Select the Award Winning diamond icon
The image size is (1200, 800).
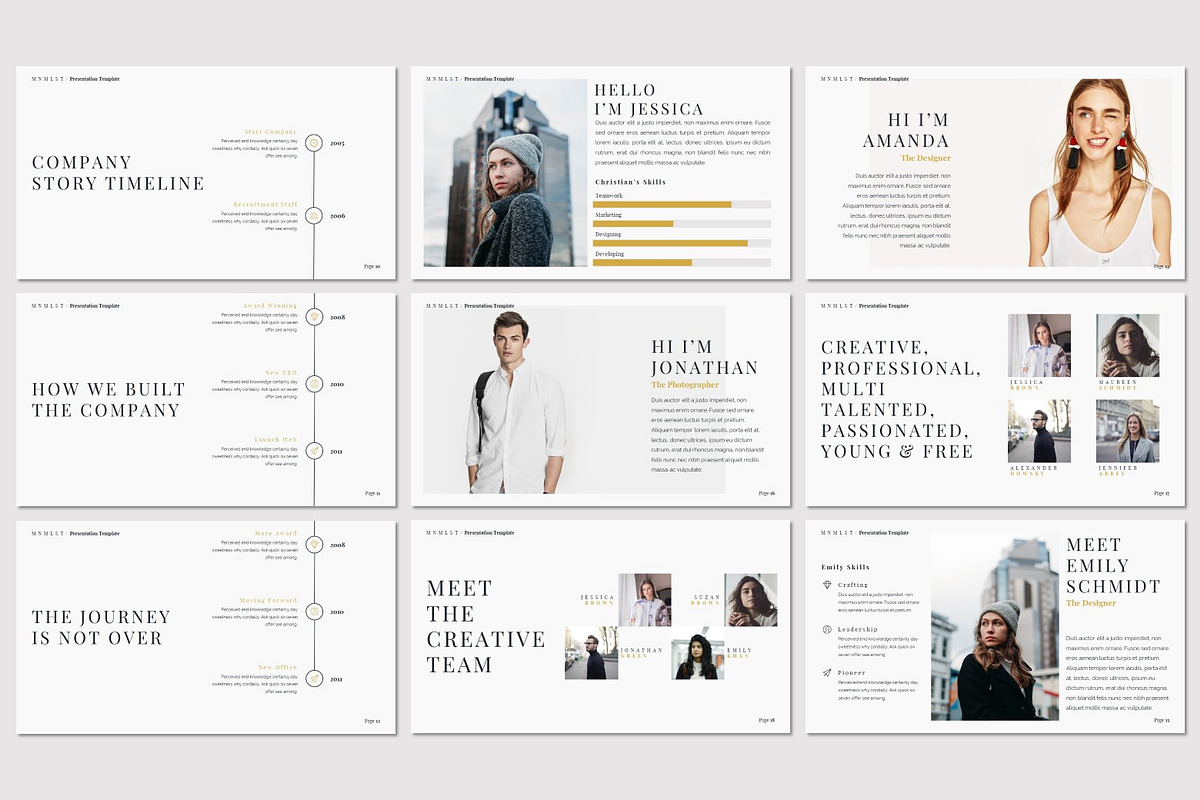314,317
